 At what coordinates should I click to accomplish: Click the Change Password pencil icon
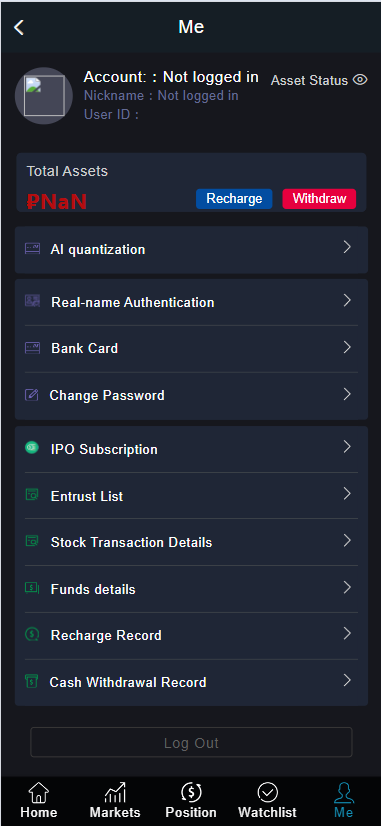pyautogui.click(x=32, y=395)
